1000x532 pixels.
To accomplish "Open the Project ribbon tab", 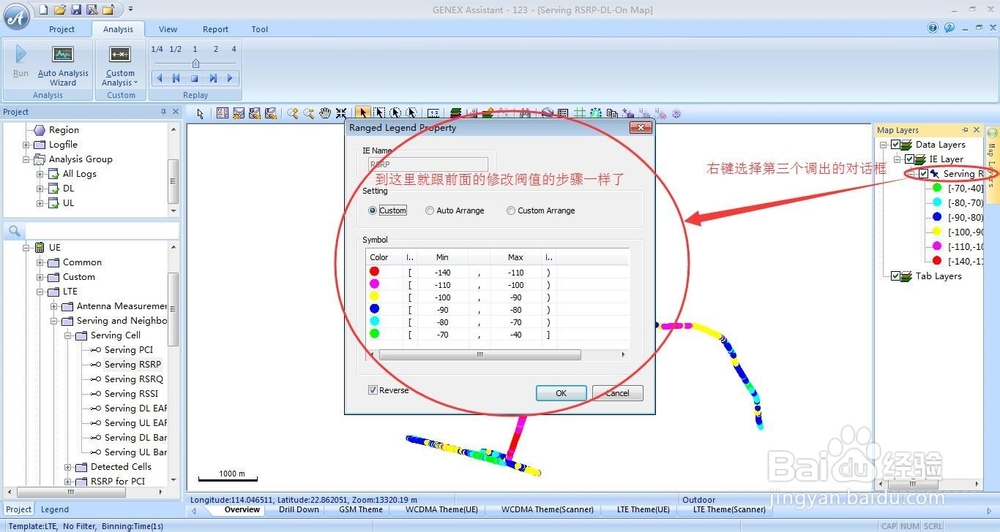I will [62, 29].
